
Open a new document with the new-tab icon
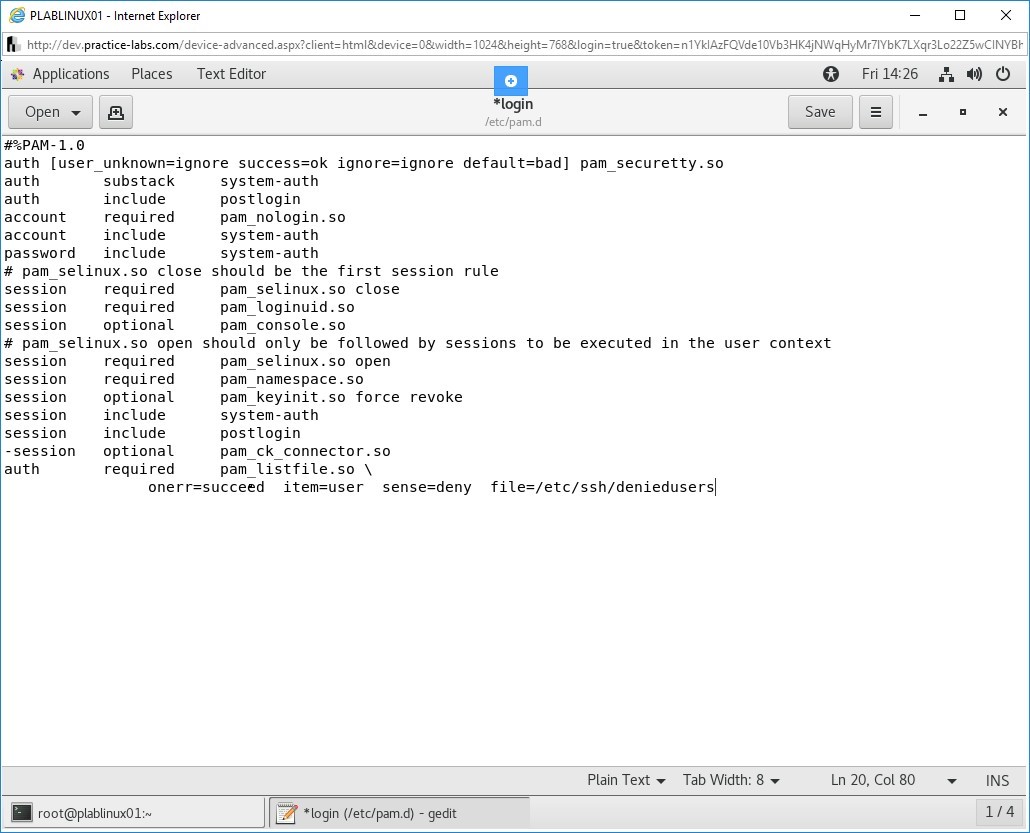[x=115, y=112]
